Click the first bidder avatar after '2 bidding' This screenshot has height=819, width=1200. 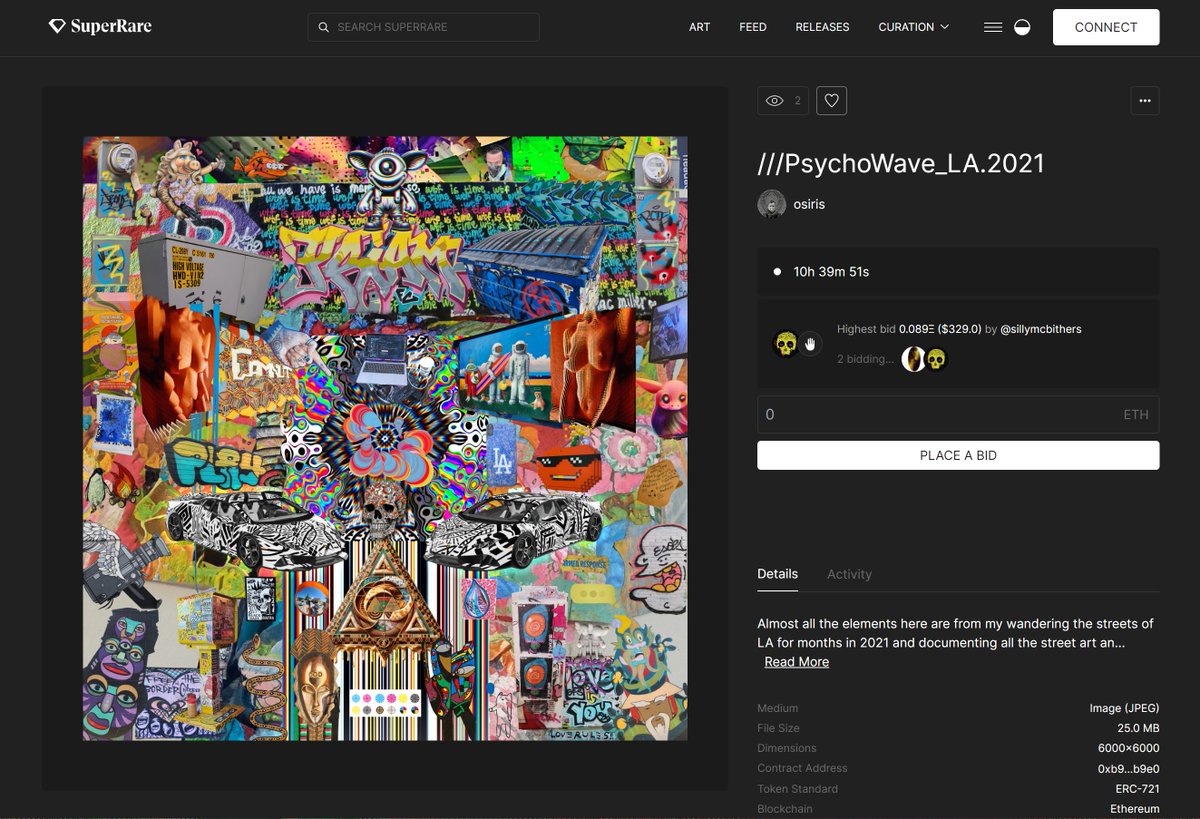click(x=913, y=359)
